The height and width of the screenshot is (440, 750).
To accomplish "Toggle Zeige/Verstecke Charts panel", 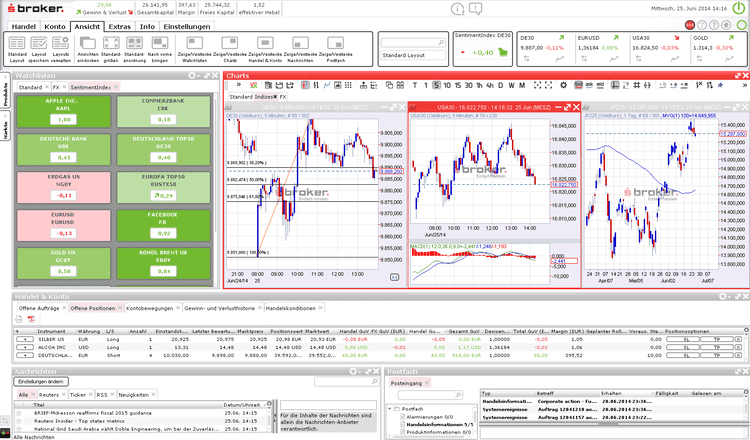I will 230,43.
